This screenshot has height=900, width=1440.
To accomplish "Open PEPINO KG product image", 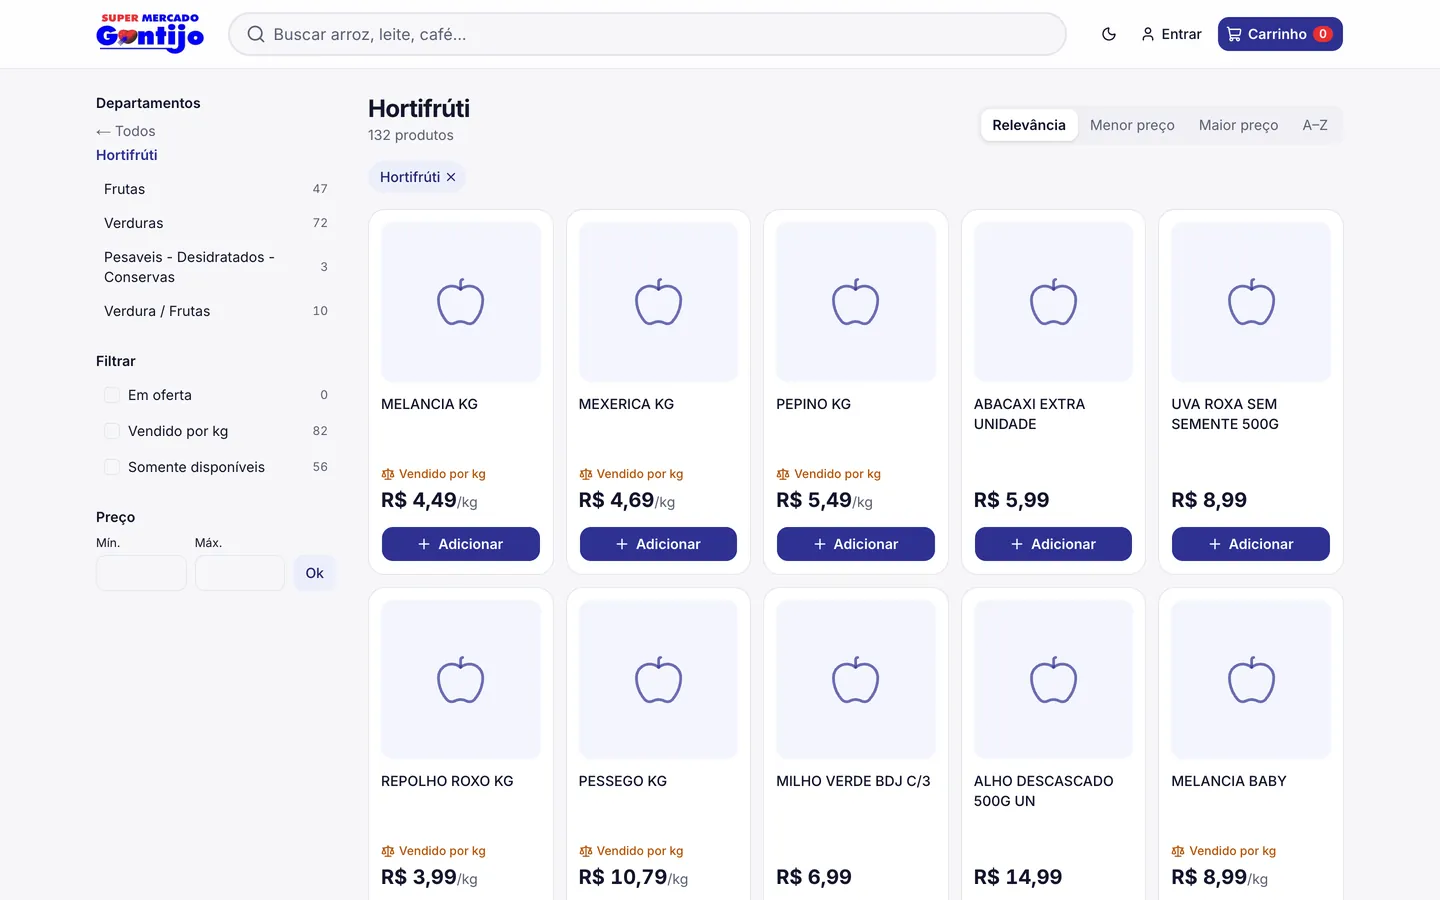I will tap(856, 302).
